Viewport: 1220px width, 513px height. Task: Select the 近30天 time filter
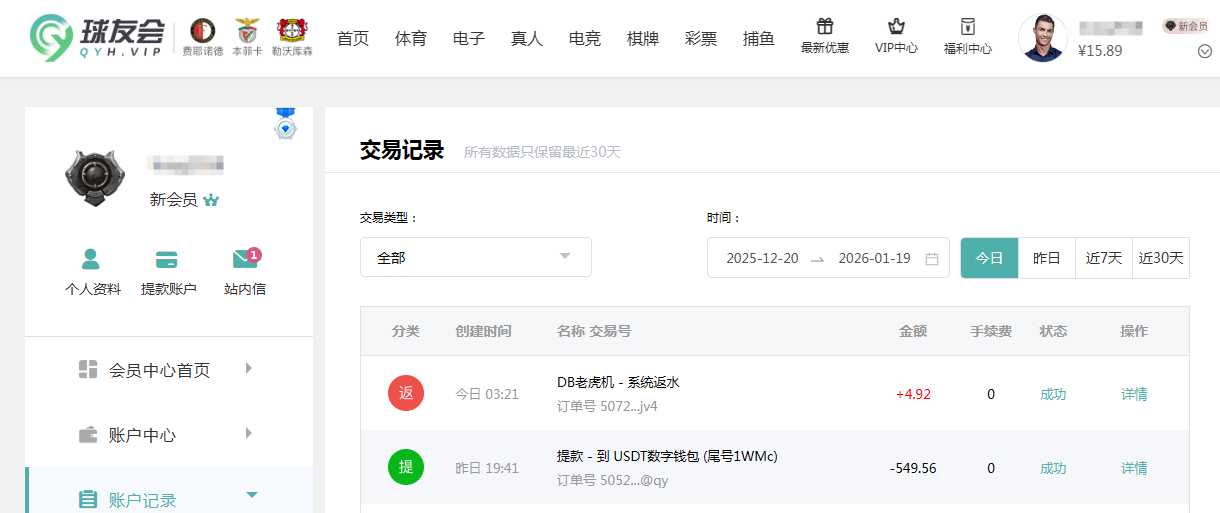[x=1161, y=257]
